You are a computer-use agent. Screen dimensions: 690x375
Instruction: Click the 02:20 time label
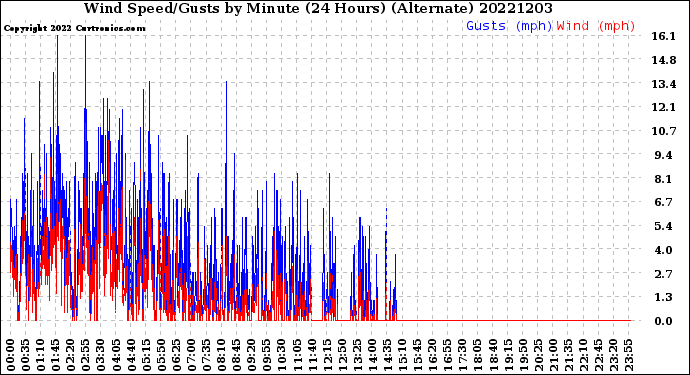70,355
